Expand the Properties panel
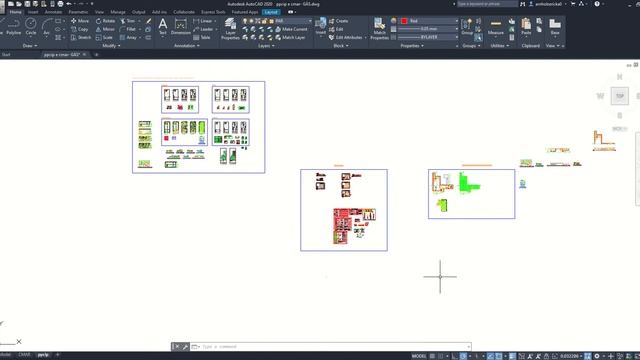Screen dimensions: 640x360 [411, 46]
